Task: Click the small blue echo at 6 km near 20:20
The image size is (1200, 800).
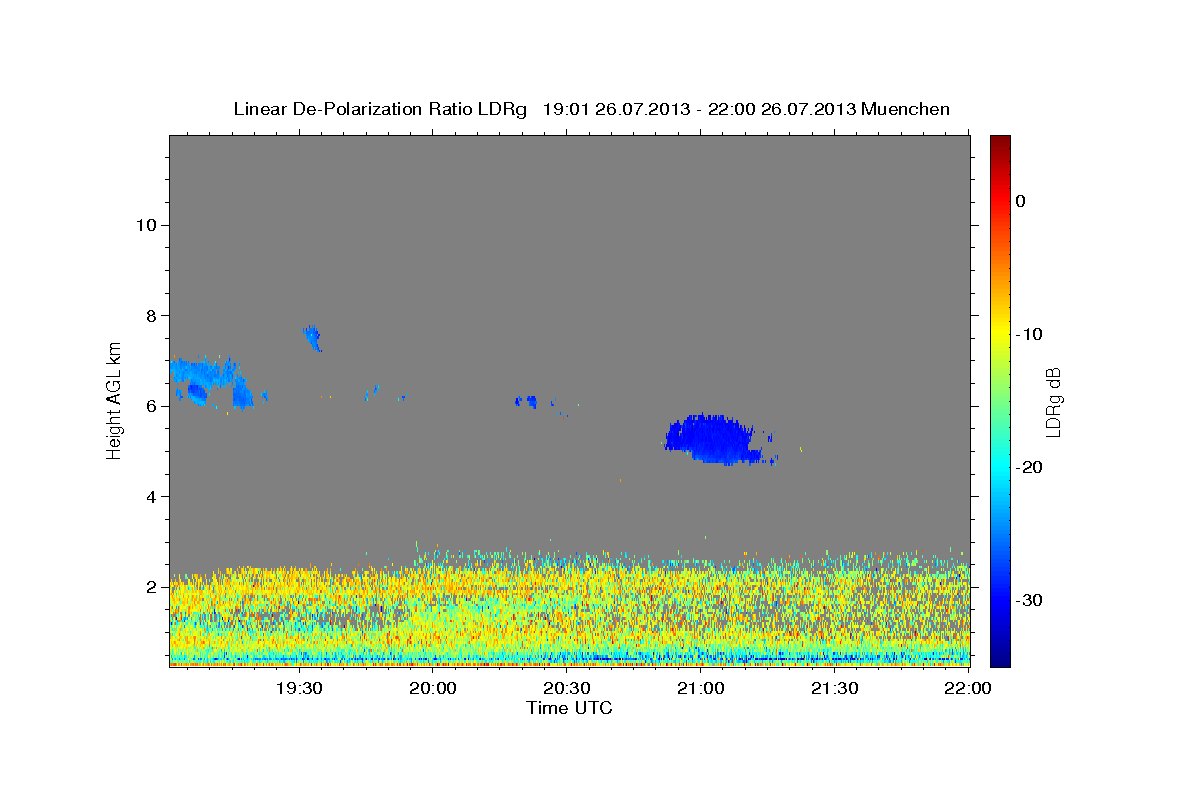Action: coord(527,401)
